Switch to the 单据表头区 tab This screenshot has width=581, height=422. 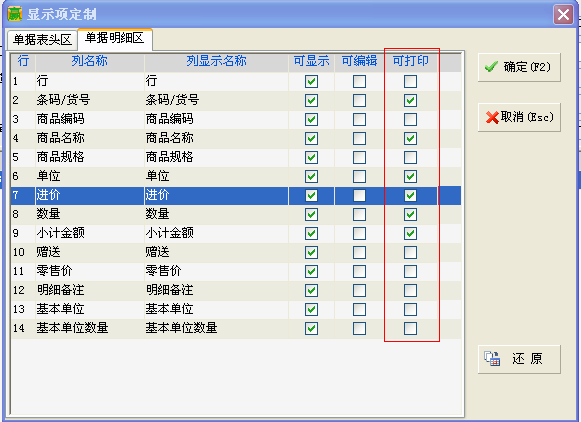[42, 40]
